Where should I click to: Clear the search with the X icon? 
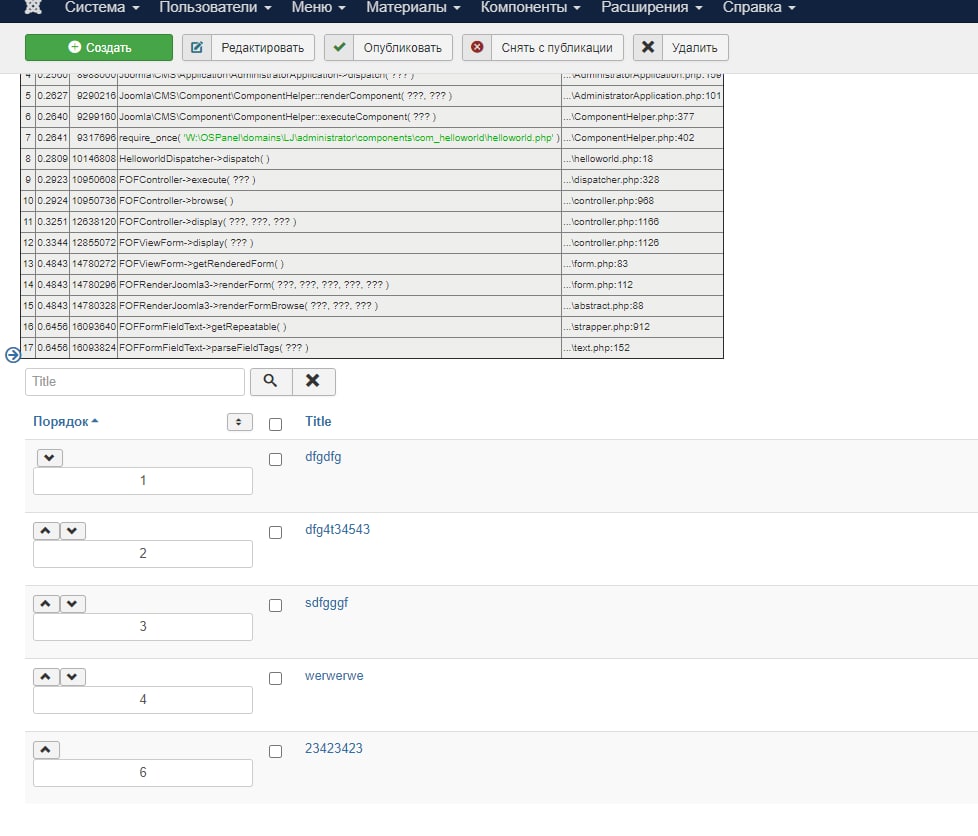pos(313,381)
